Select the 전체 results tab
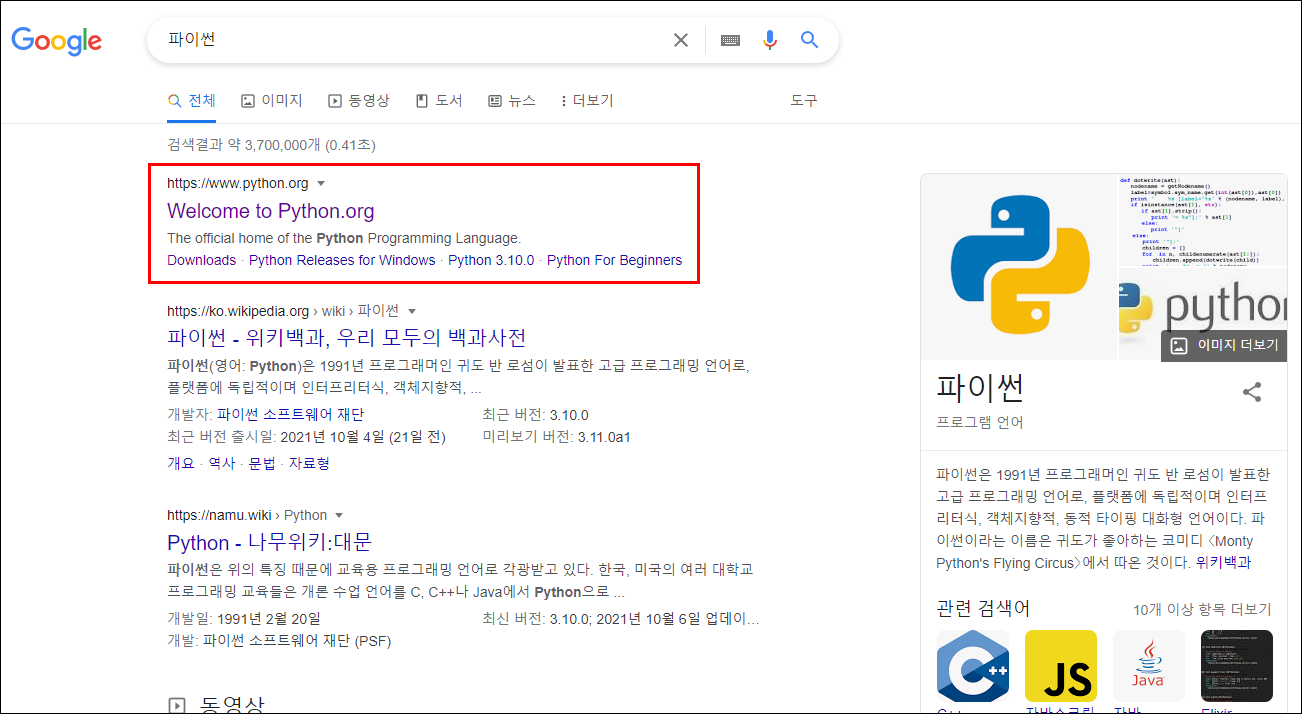This screenshot has height=714, width=1302. coord(191,101)
